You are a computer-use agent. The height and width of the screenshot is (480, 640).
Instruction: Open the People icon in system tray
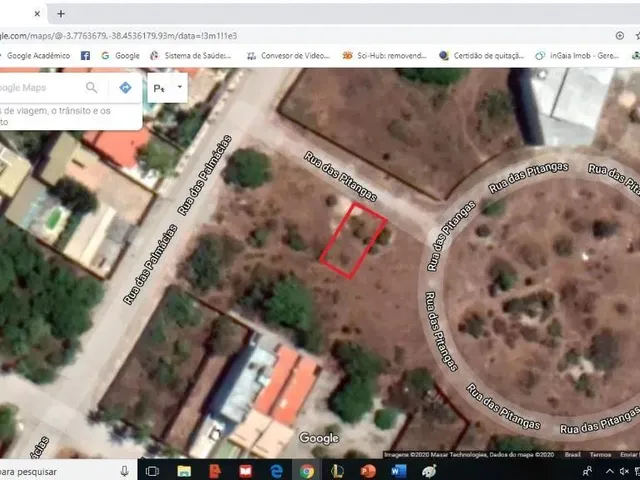pyautogui.click(x=587, y=471)
